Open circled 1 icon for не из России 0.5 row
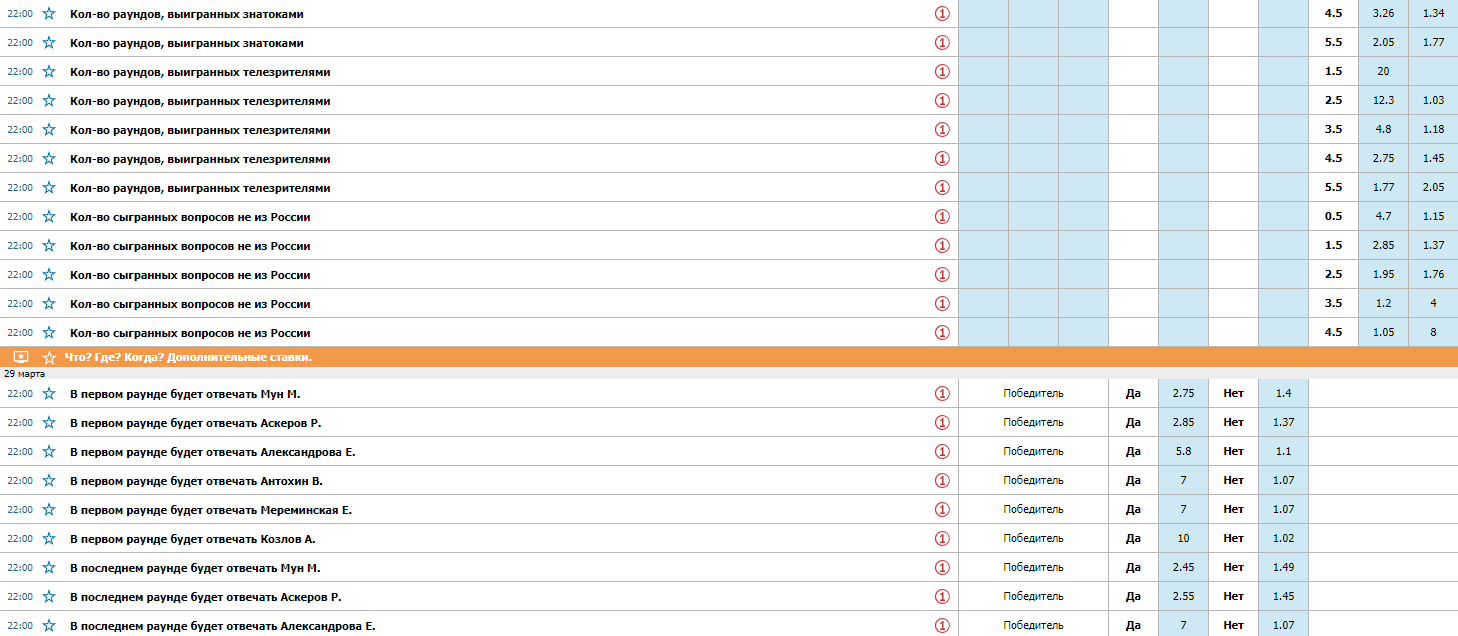The width and height of the screenshot is (1458, 636). click(941, 217)
